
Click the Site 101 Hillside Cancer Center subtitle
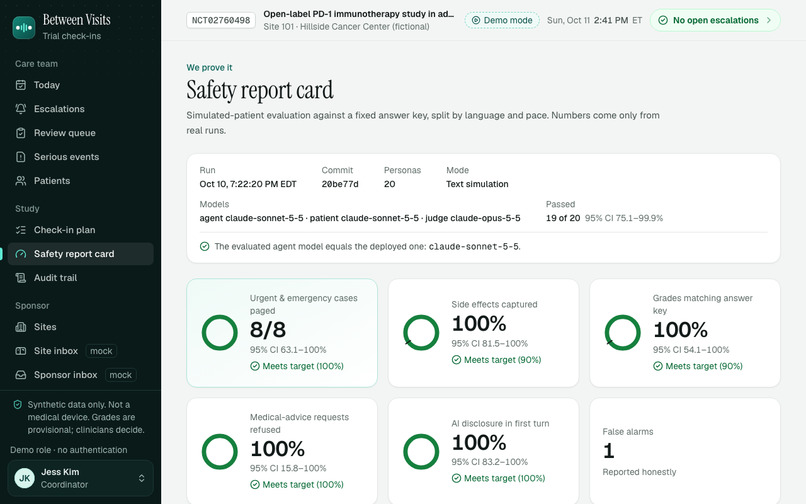pyautogui.click(x=346, y=27)
